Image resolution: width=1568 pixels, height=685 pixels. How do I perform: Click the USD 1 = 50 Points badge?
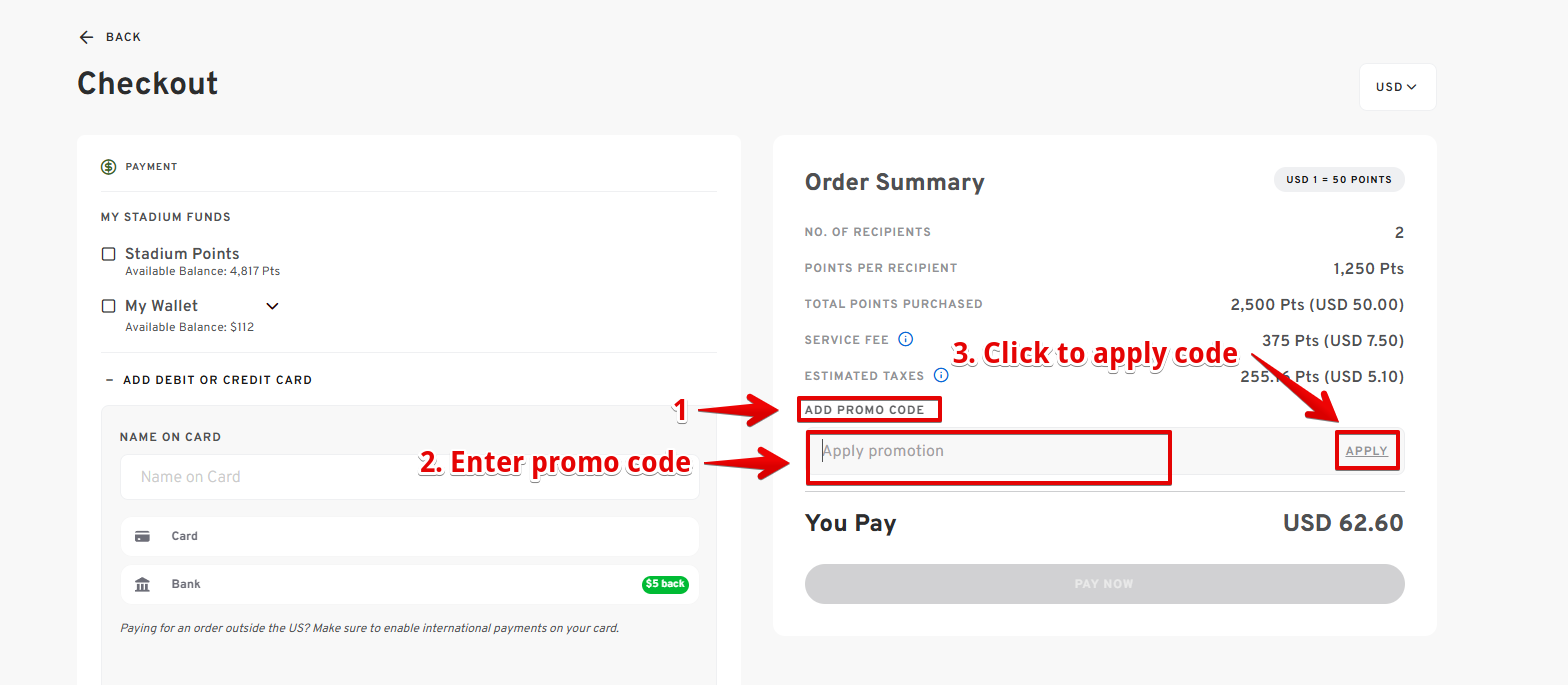1338,180
